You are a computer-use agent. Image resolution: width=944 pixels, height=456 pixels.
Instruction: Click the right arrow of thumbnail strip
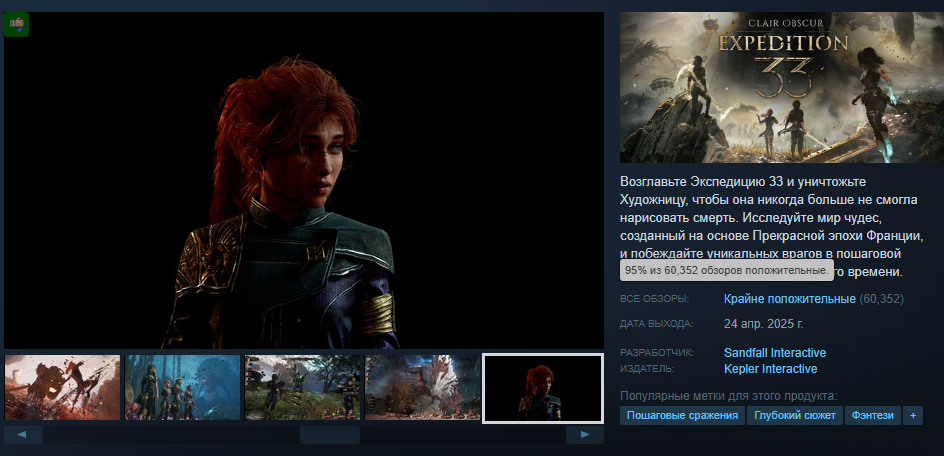(585, 435)
